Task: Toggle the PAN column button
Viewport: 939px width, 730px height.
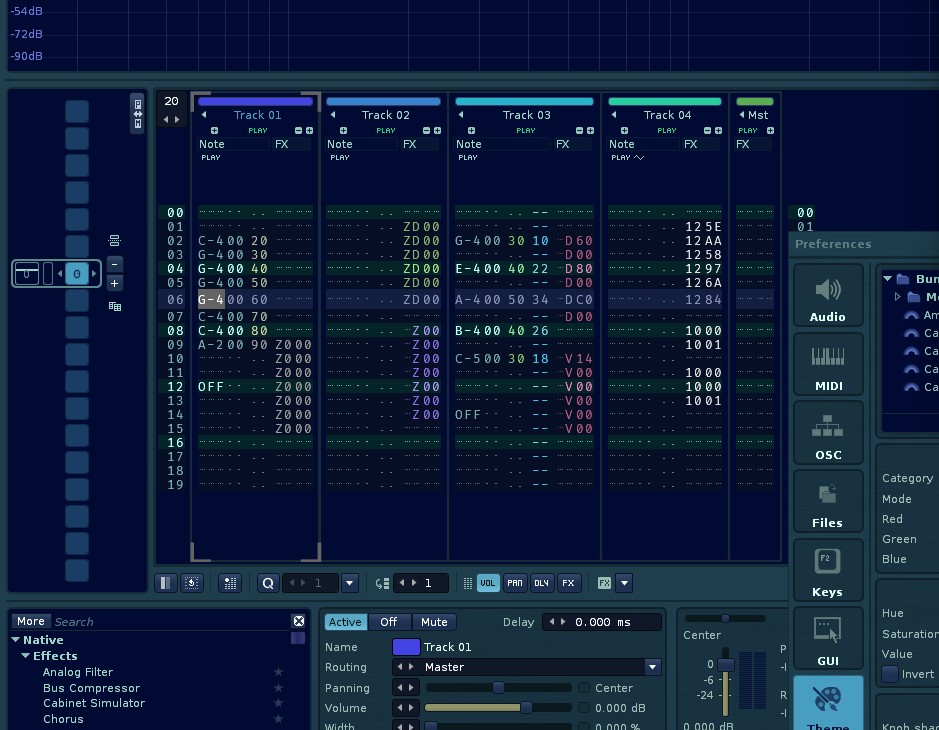Action: (x=514, y=583)
